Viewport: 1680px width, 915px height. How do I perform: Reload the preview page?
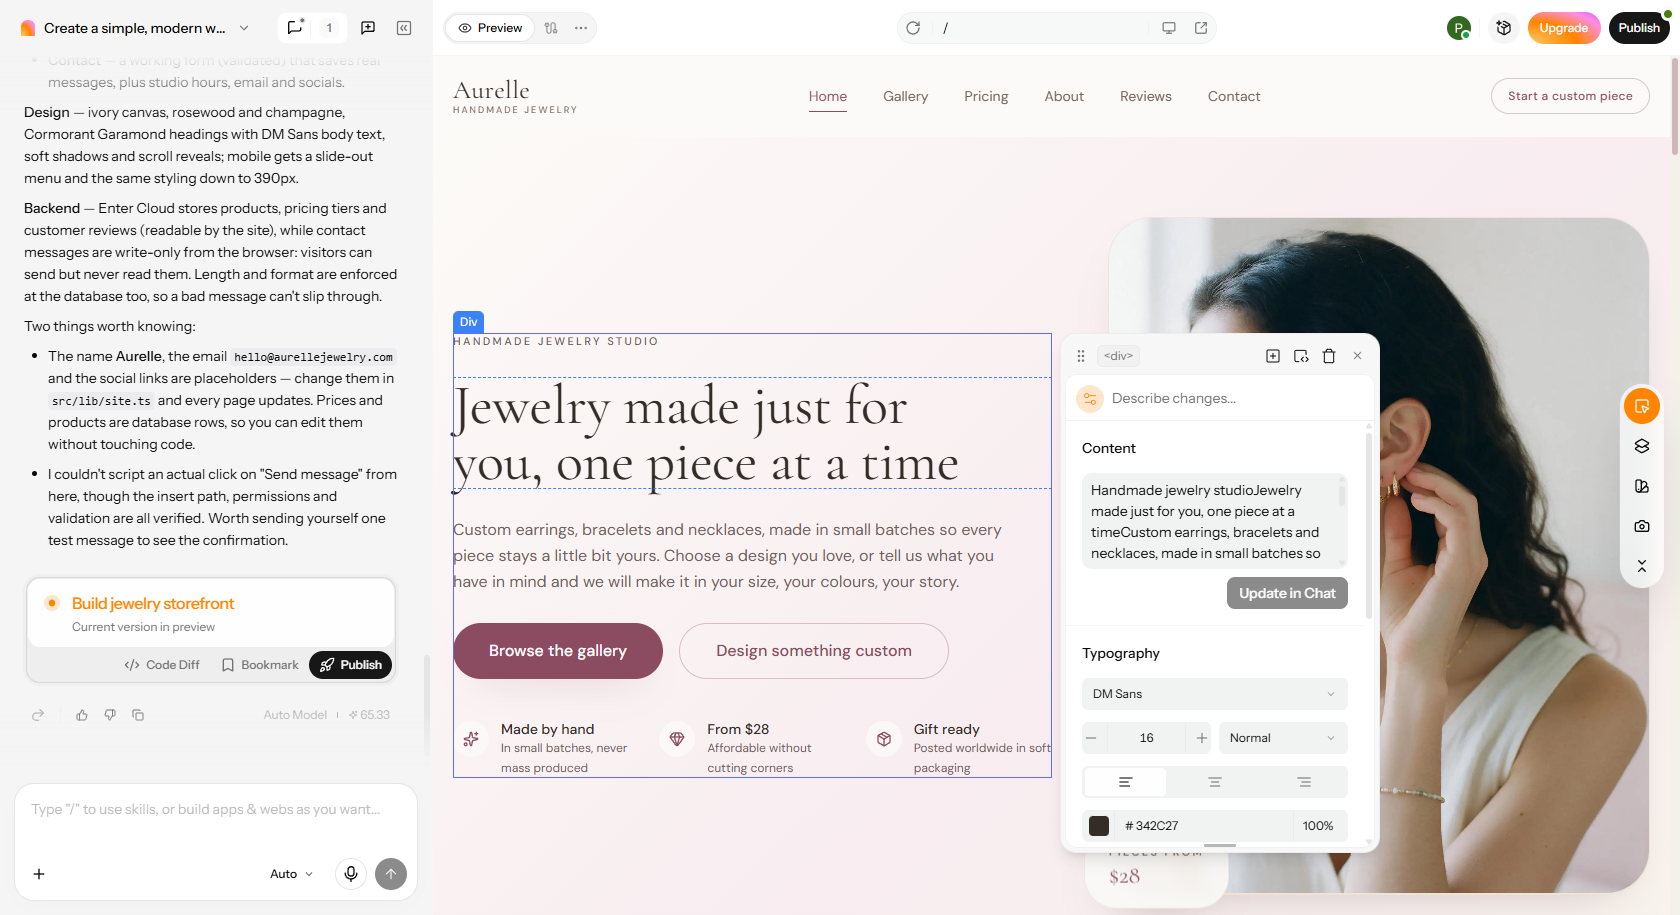[x=913, y=28]
